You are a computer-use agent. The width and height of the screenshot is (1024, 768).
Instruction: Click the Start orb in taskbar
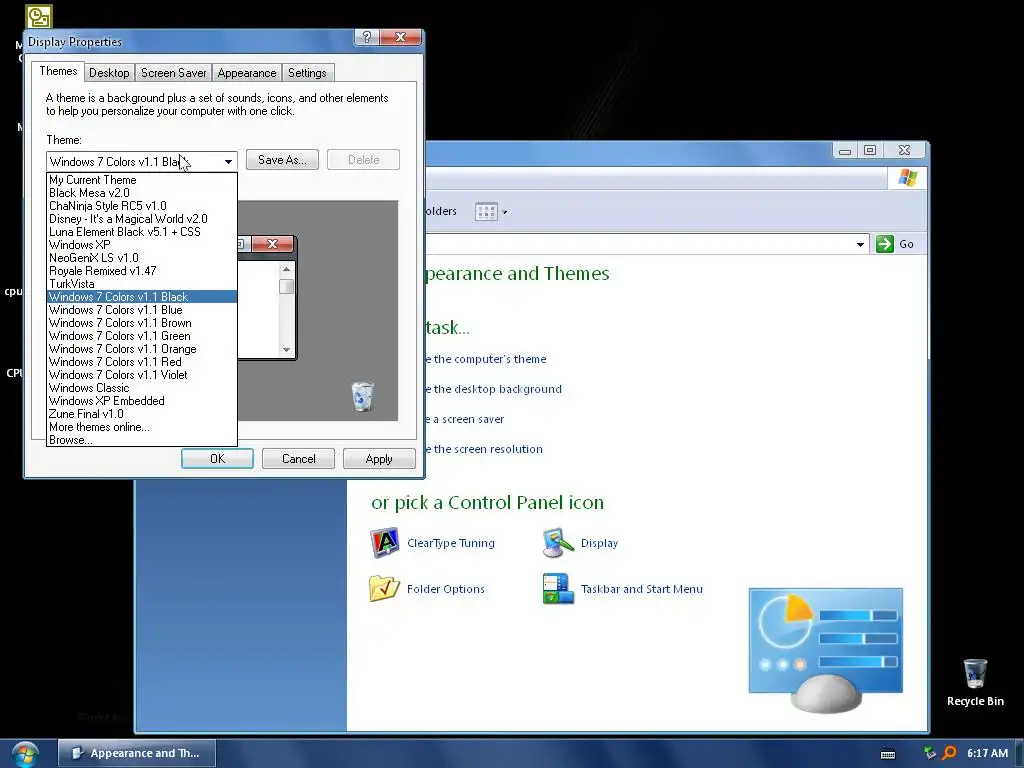[x=24, y=754]
